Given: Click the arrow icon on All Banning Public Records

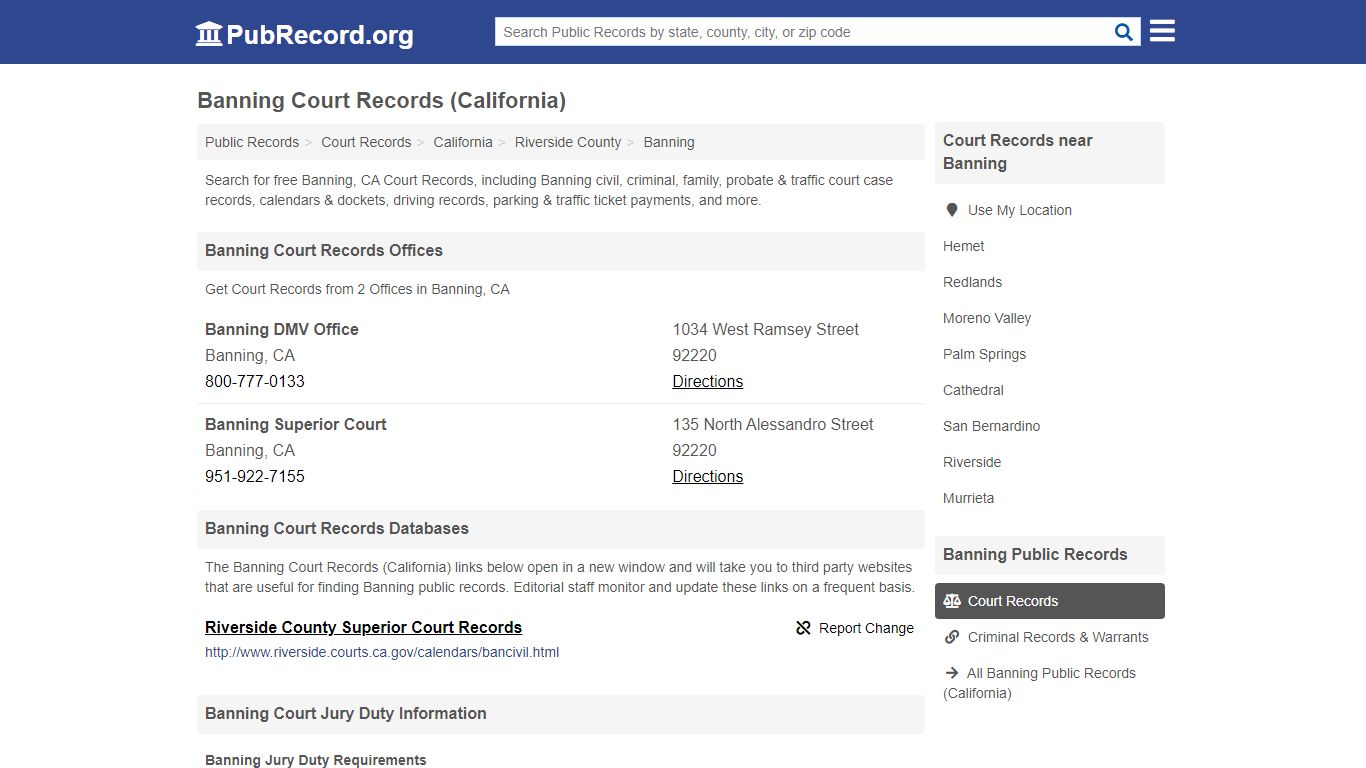Looking at the screenshot, I should (952, 673).
